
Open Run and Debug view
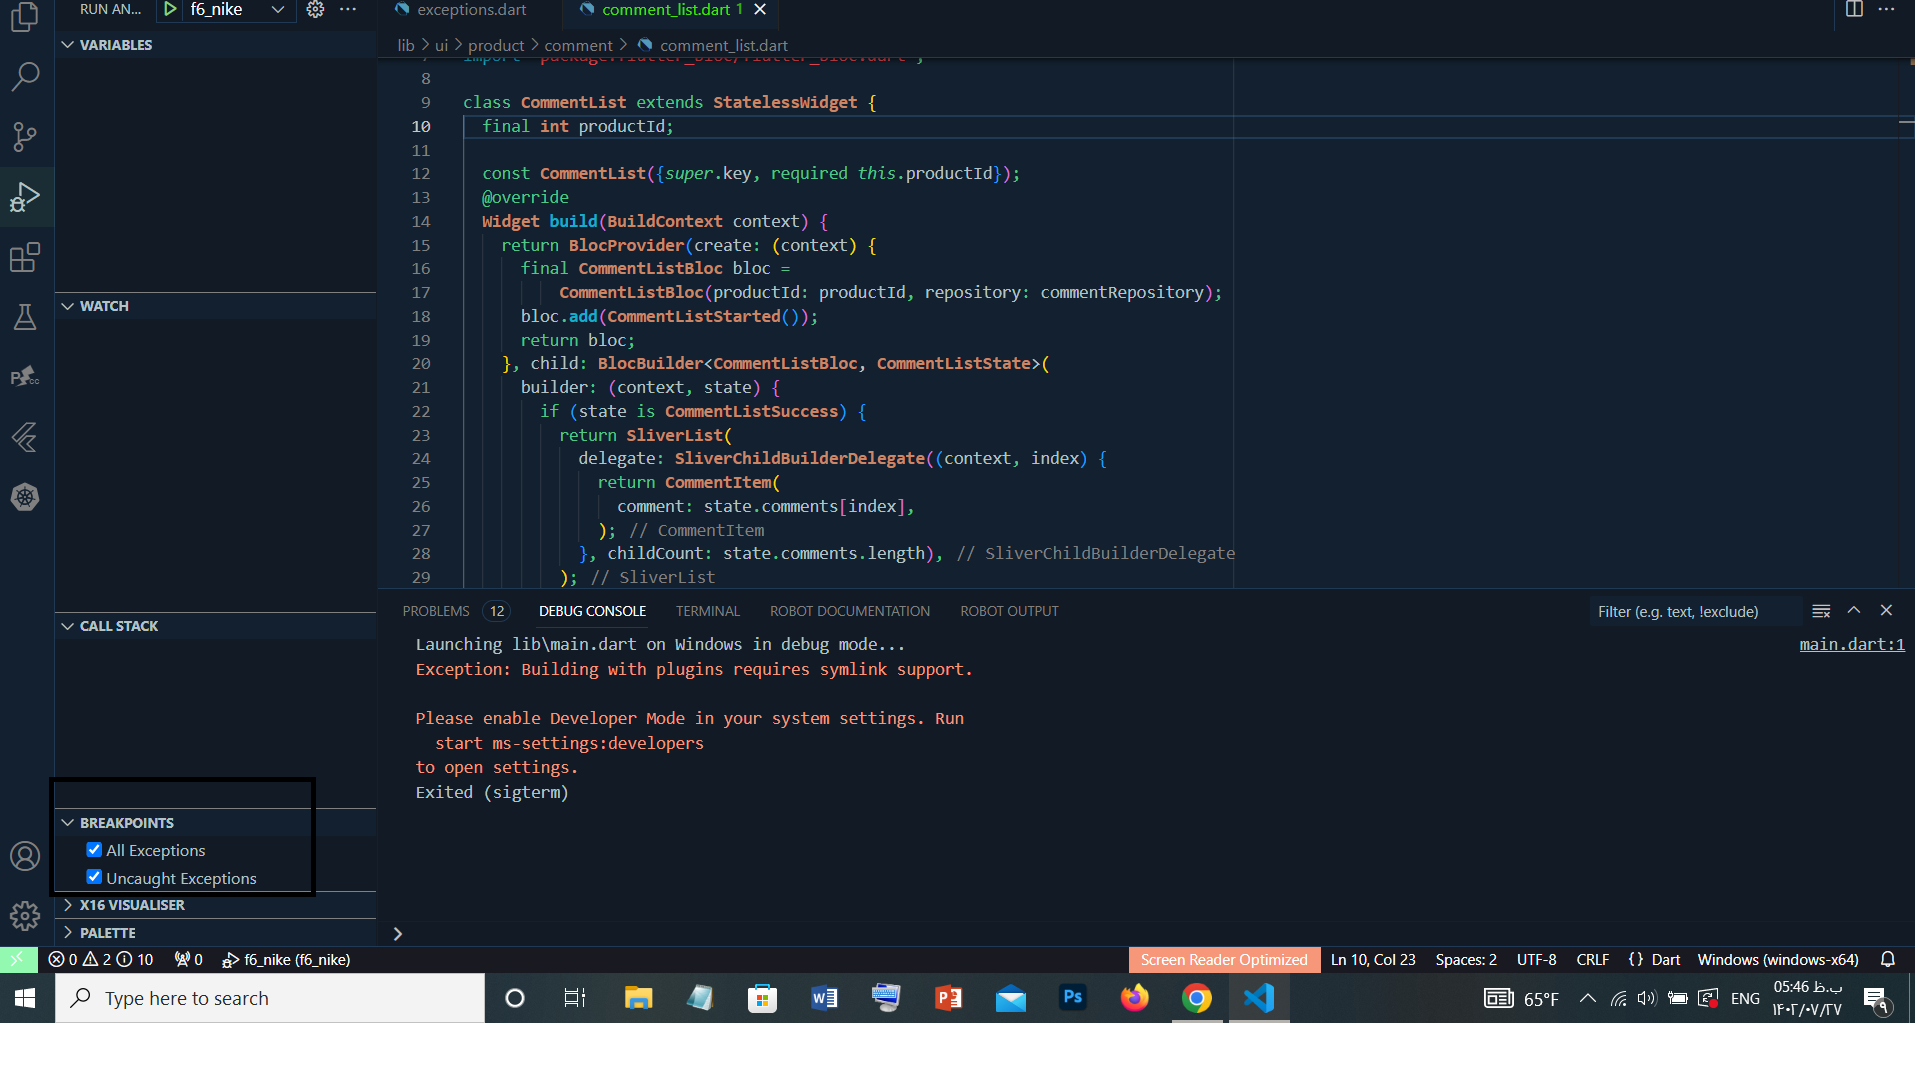click(25, 197)
